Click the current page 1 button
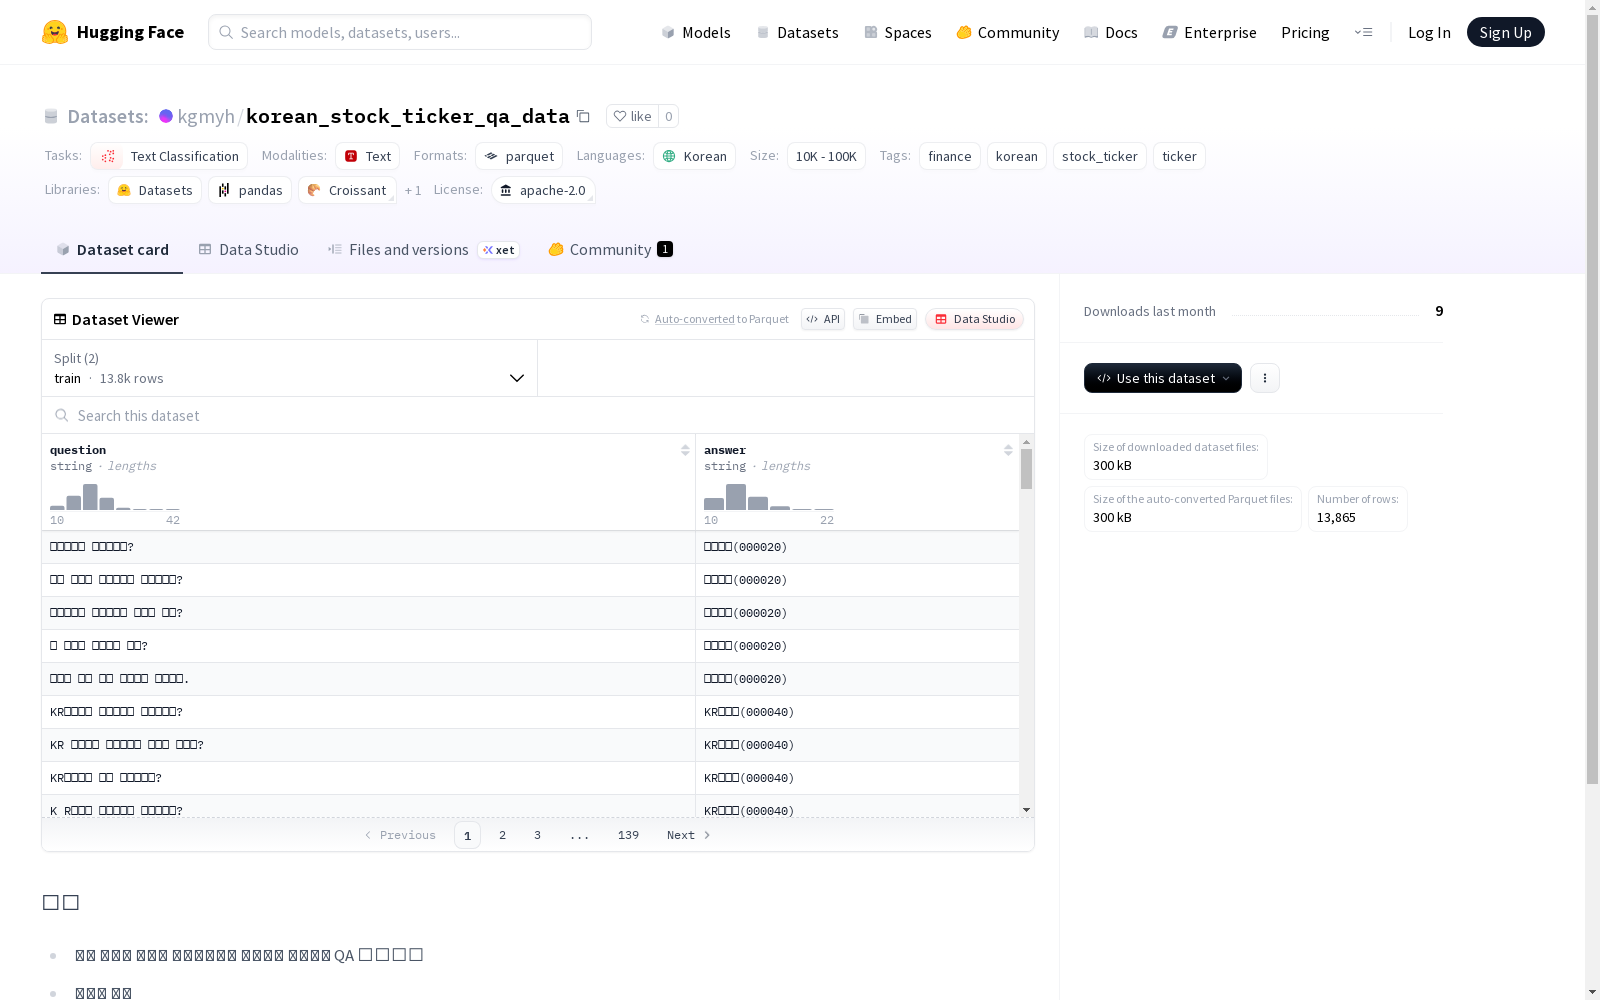This screenshot has width=1600, height=1000. point(467,835)
